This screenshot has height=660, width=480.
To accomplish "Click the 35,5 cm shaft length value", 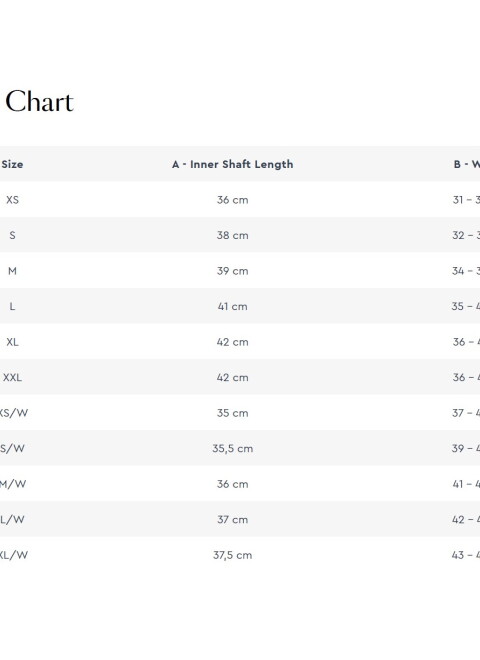I will click(x=232, y=449).
